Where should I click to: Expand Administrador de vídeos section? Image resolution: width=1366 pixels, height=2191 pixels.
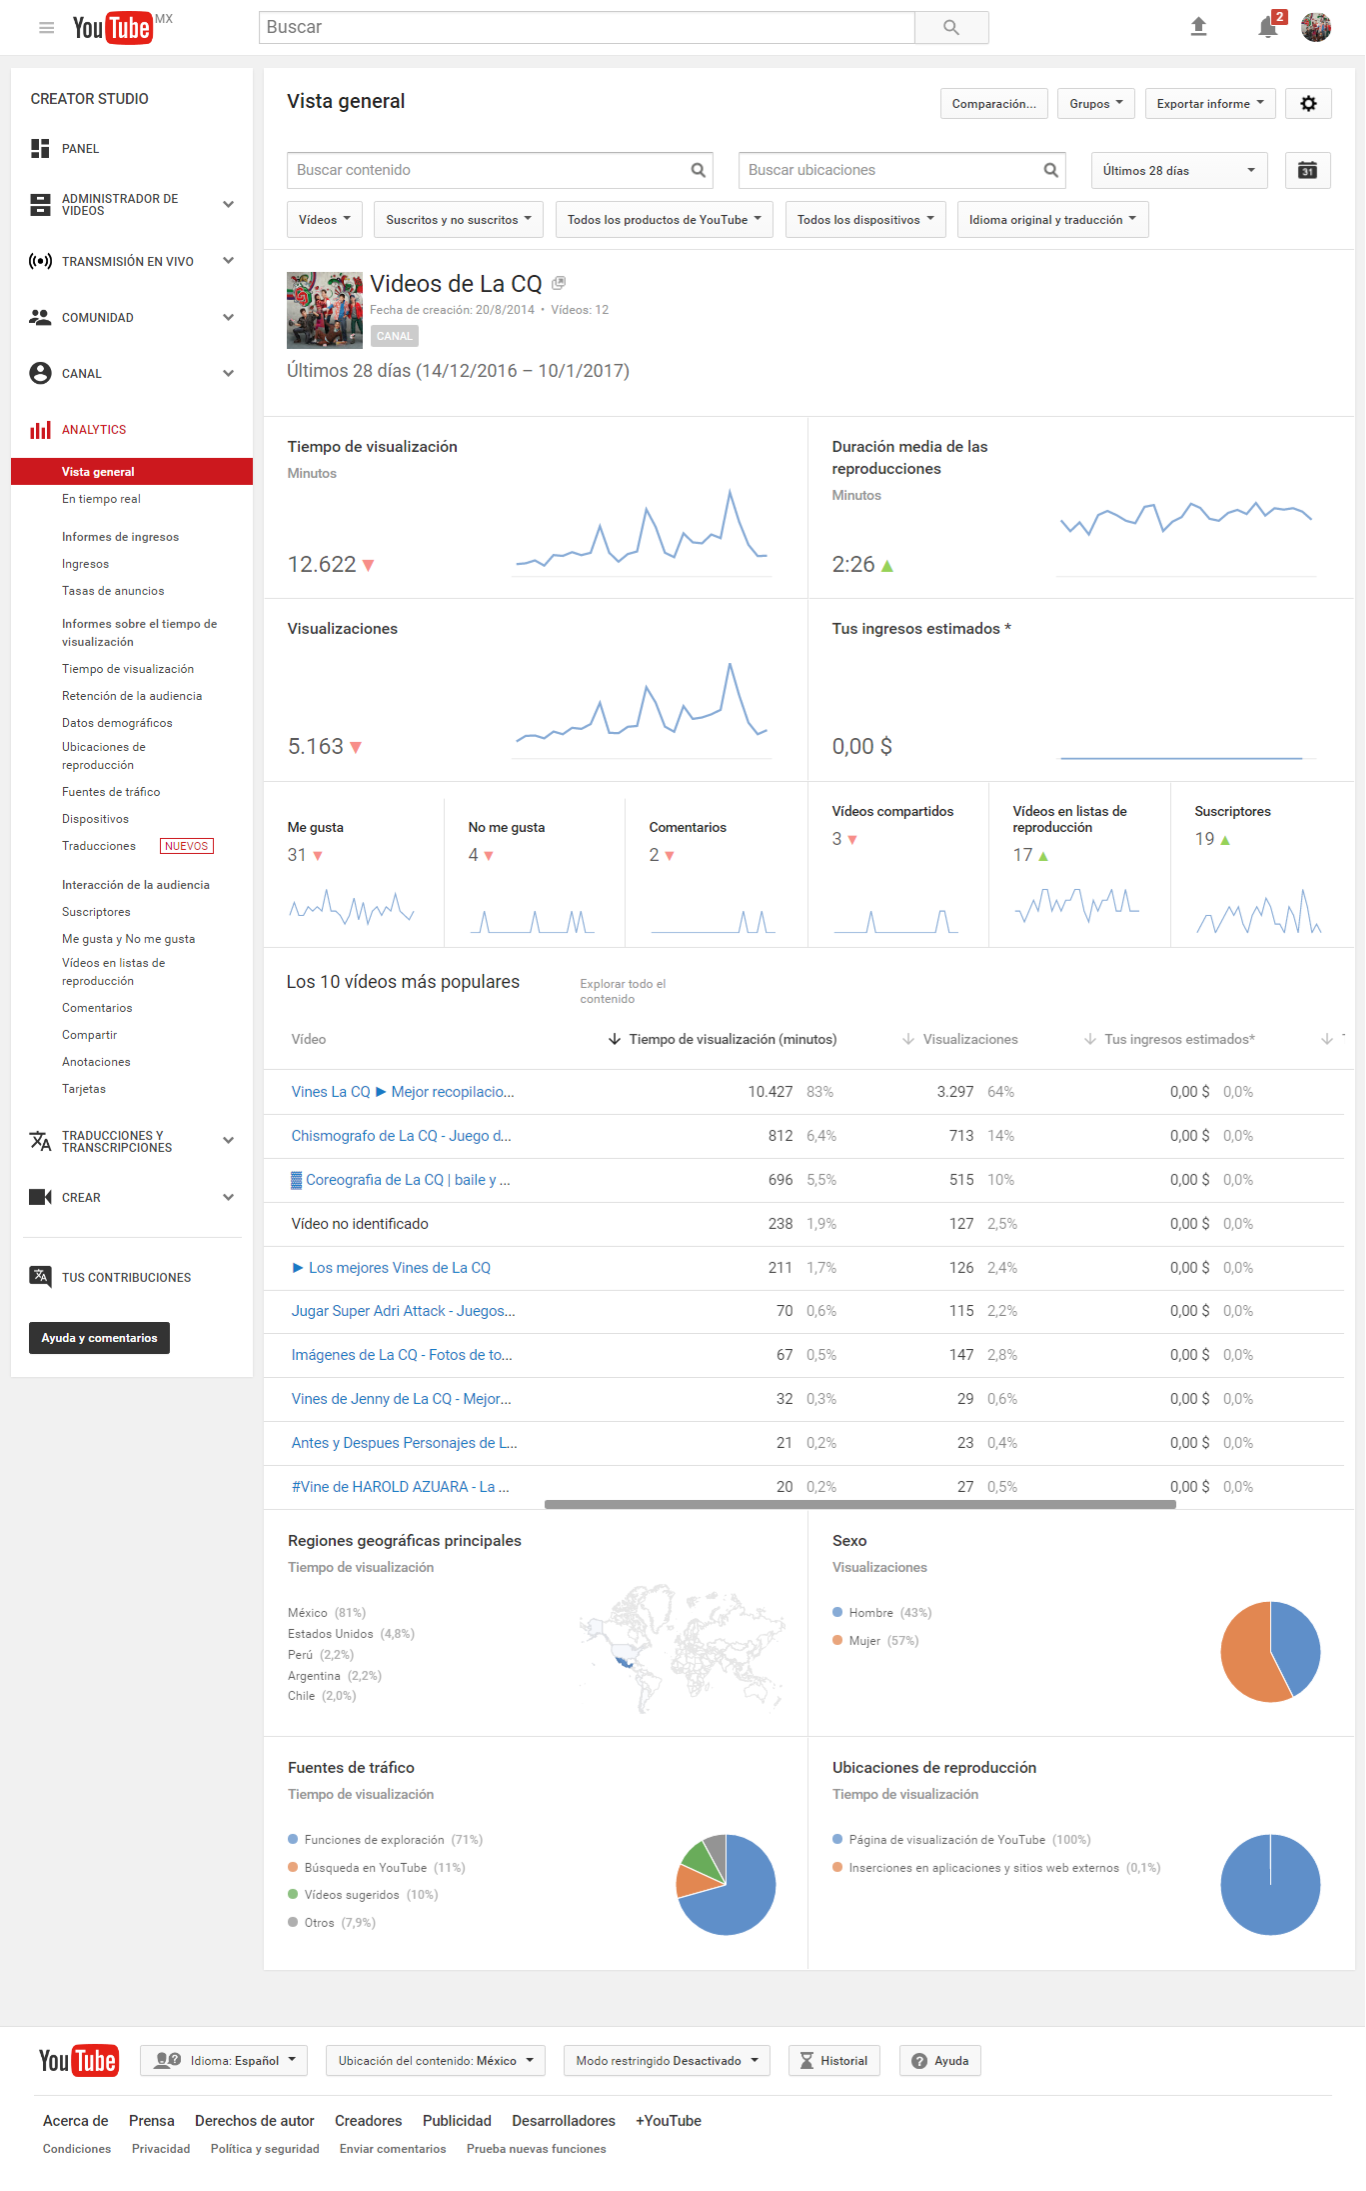tap(228, 205)
